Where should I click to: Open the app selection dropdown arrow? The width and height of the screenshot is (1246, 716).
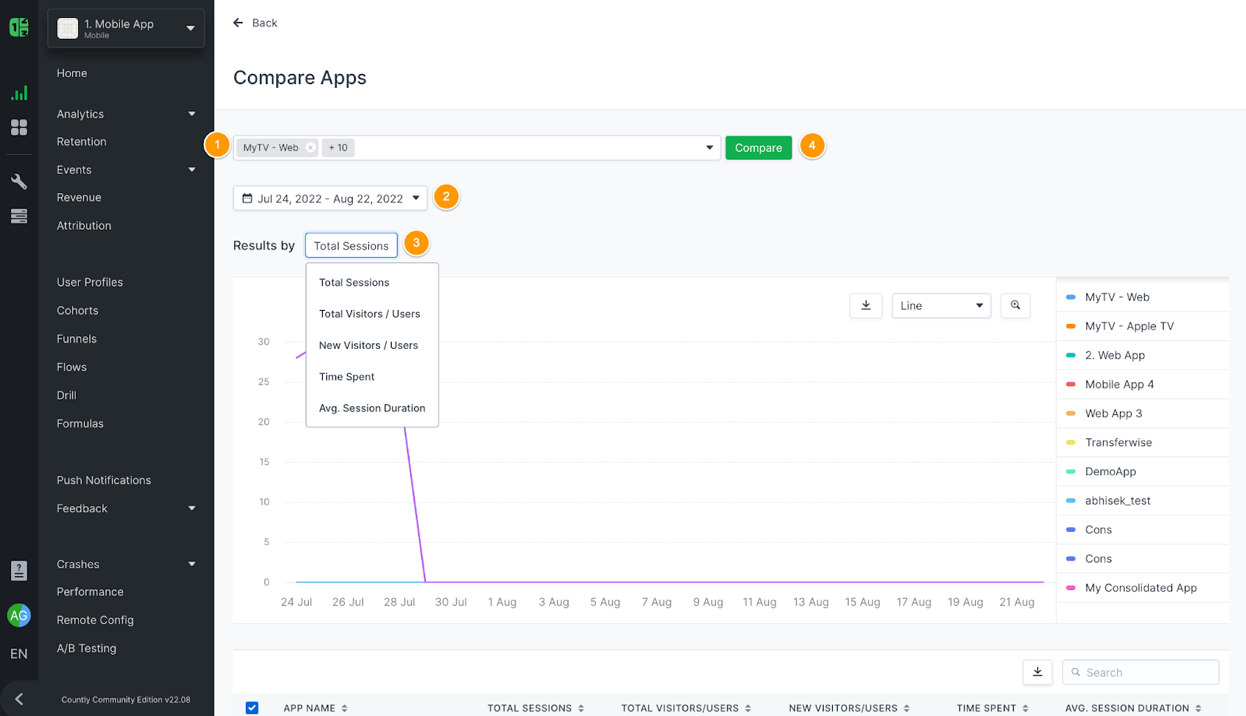(709, 148)
